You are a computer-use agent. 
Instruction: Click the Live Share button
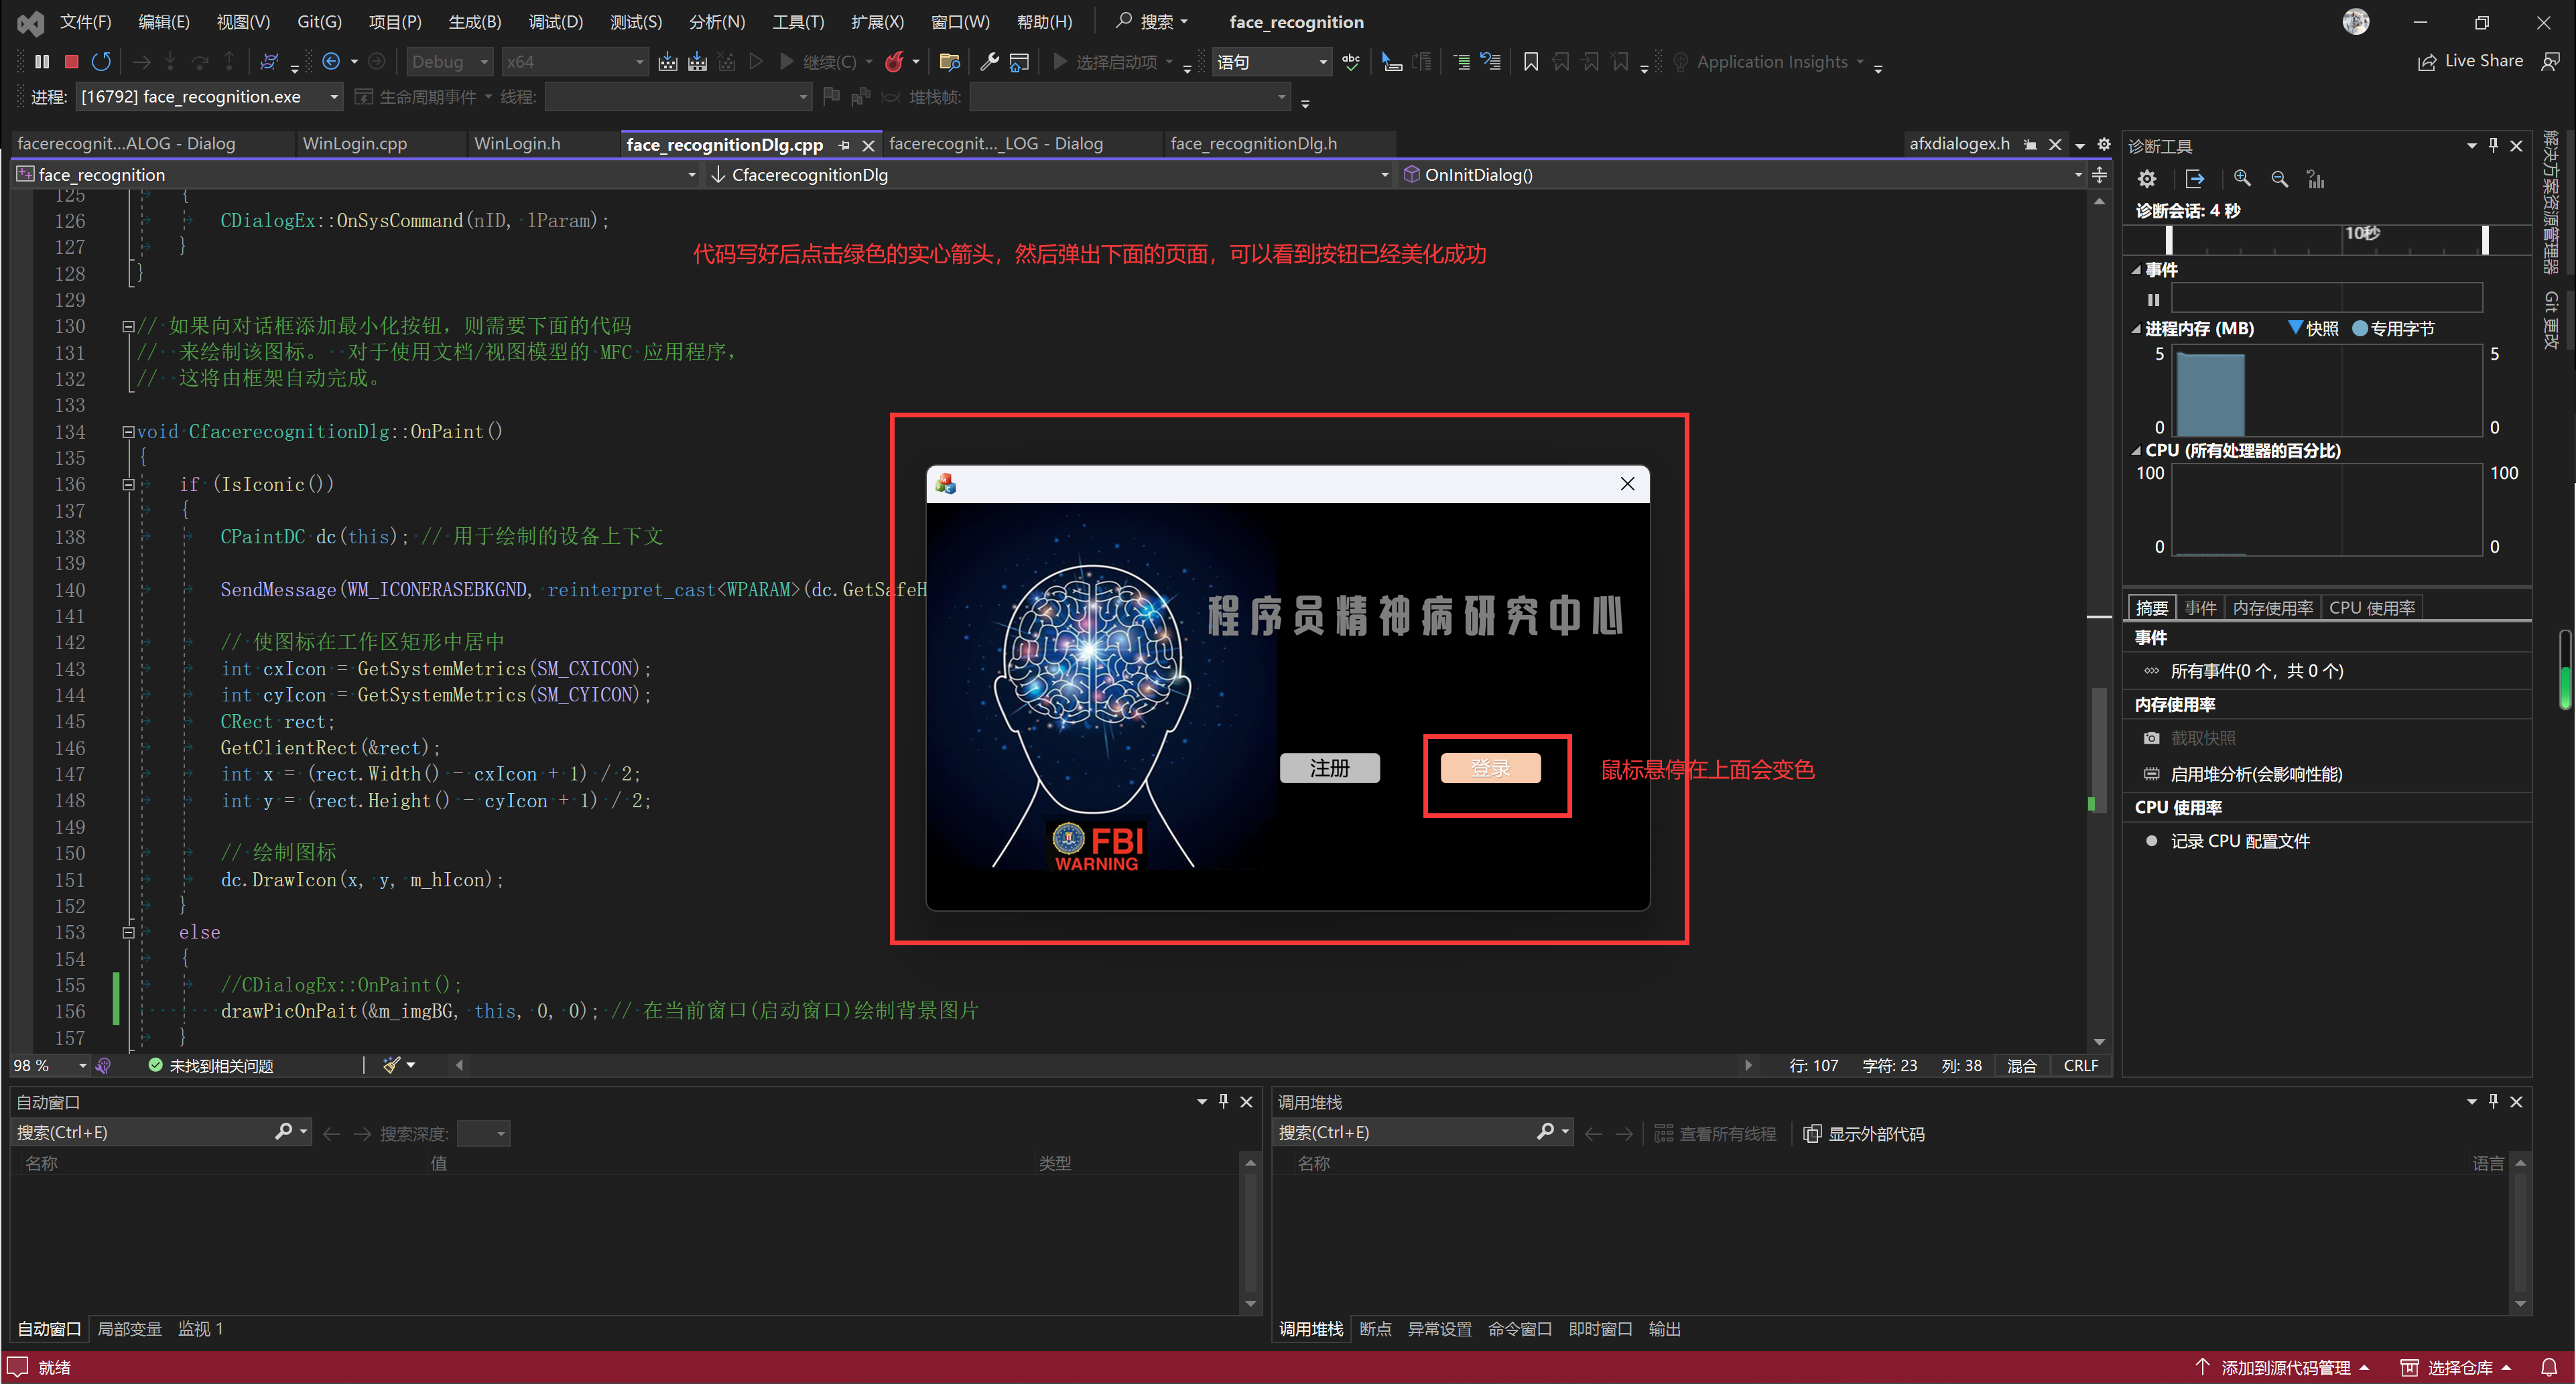point(2470,62)
